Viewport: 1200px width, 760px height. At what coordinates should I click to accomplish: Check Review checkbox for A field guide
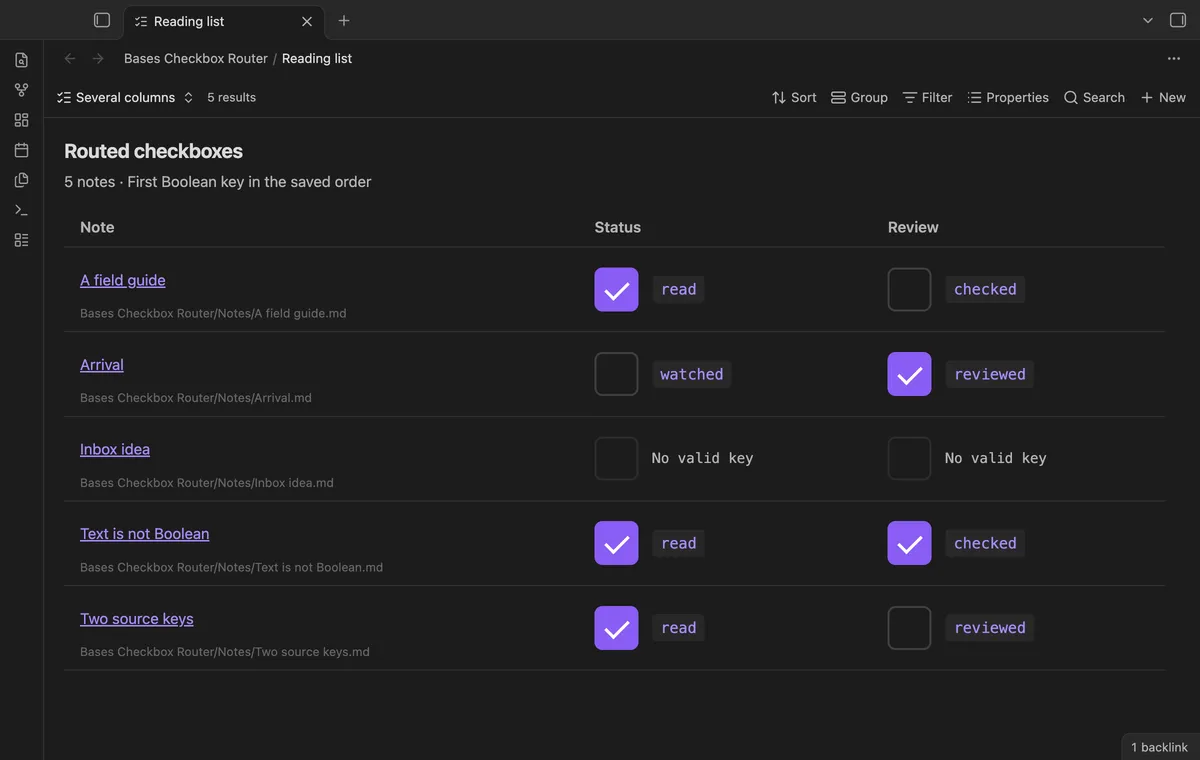[x=909, y=289]
